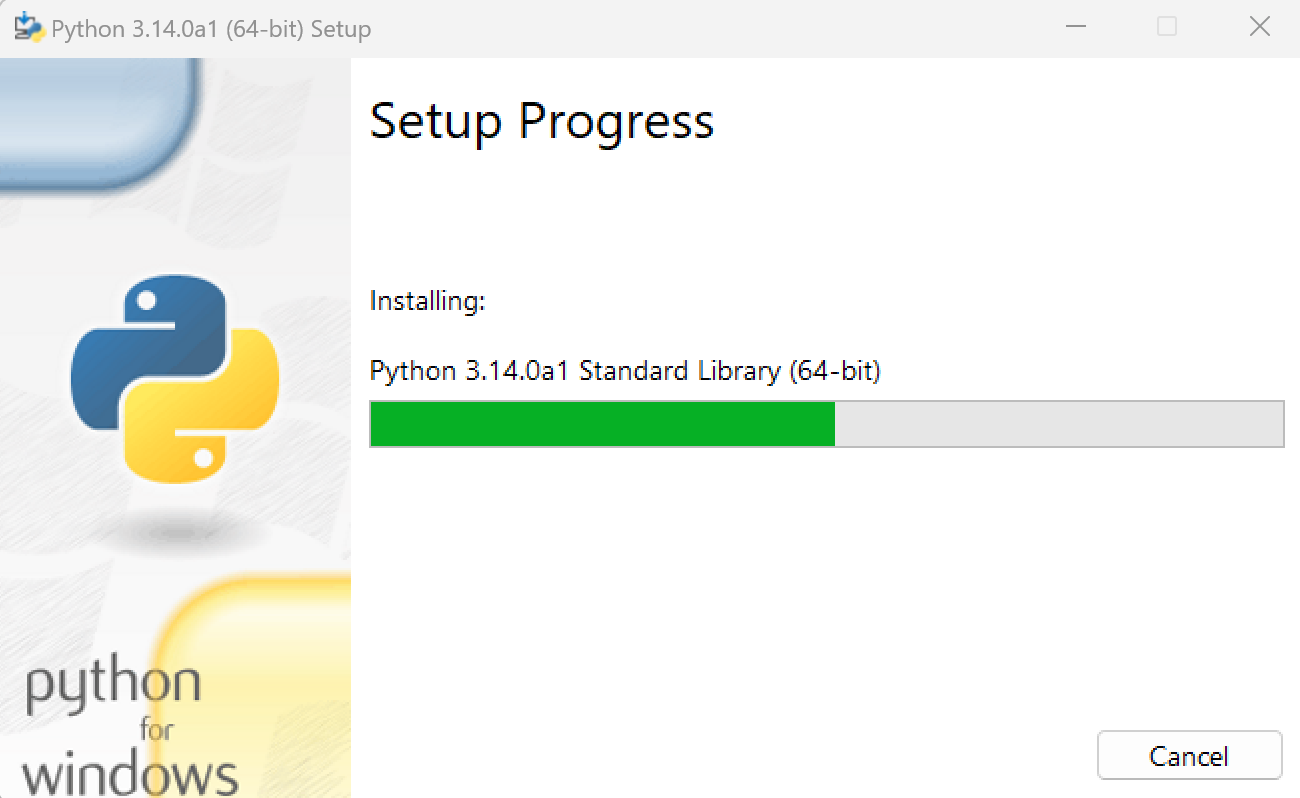The image size is (1300, 798).
Task: Click the maximize button of the installer
Action: point(1167,27)
